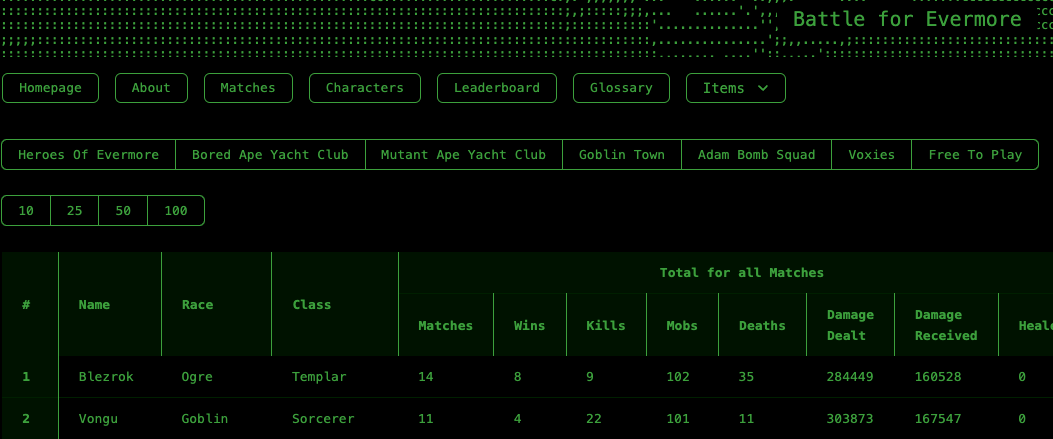Click the Sorcerer class cell
Image resolution: width=1053 pixels, height=439 pixels.
323,419
